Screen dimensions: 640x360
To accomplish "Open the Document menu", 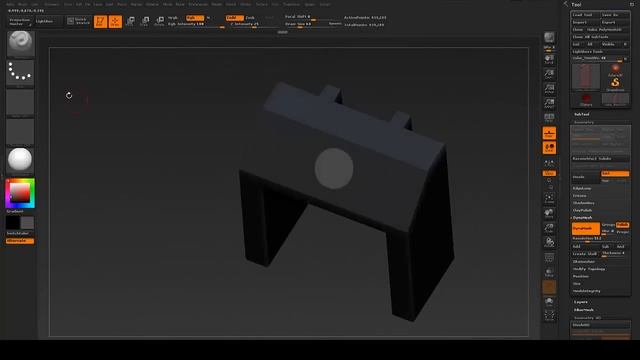I will click(x=52, y=4).
